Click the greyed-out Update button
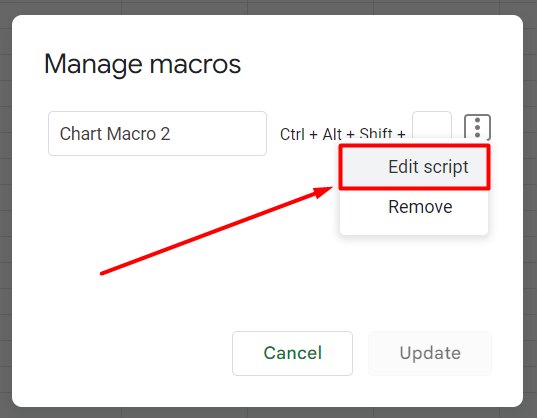The image size is (537, 418). 430,353
